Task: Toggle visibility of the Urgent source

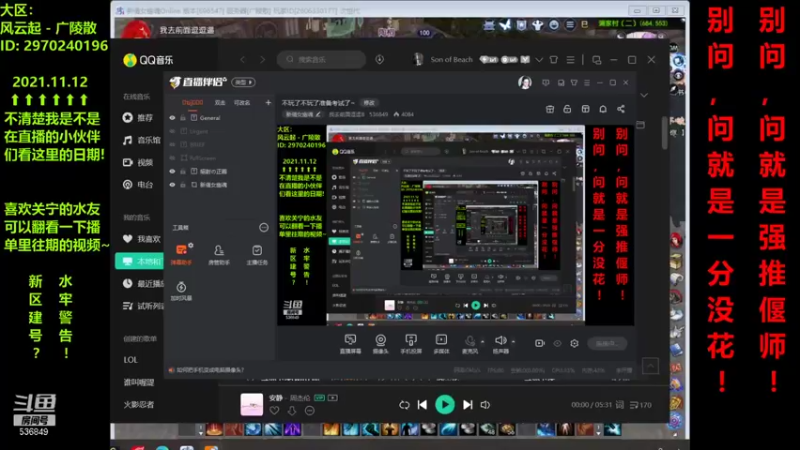Action: click(x=172, y=131)
